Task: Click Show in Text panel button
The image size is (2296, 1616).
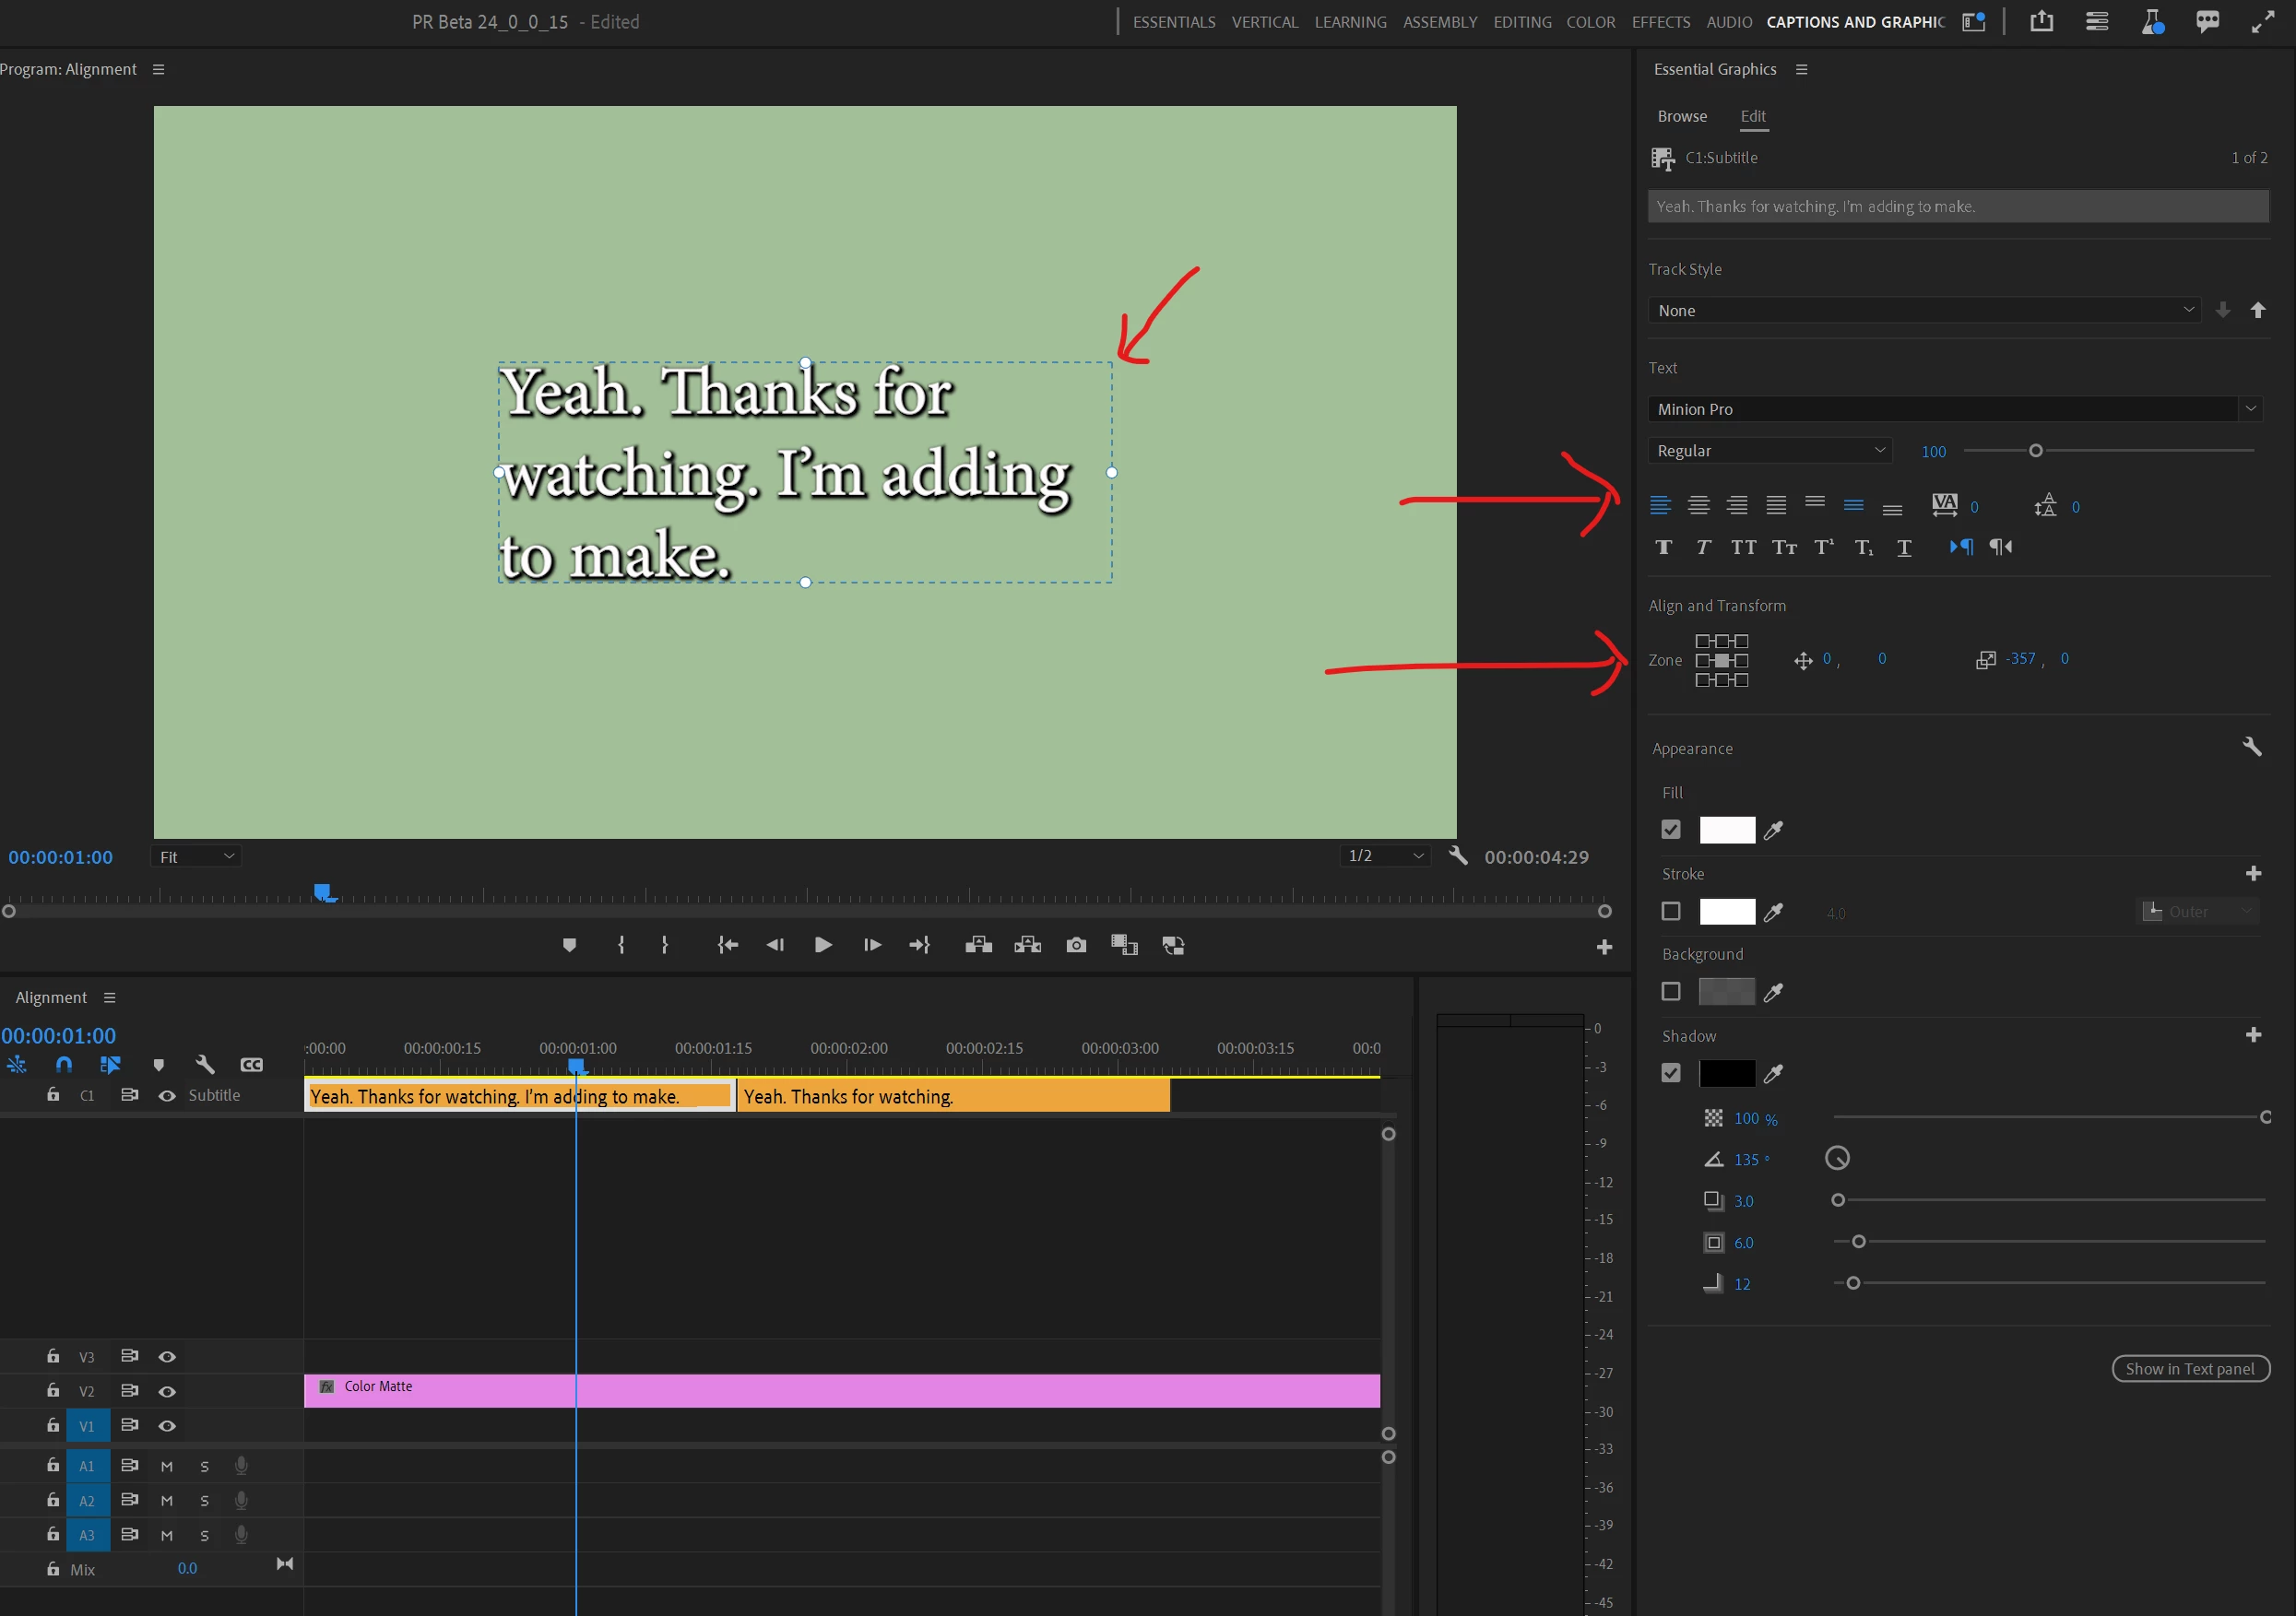Action: 2189,1368
